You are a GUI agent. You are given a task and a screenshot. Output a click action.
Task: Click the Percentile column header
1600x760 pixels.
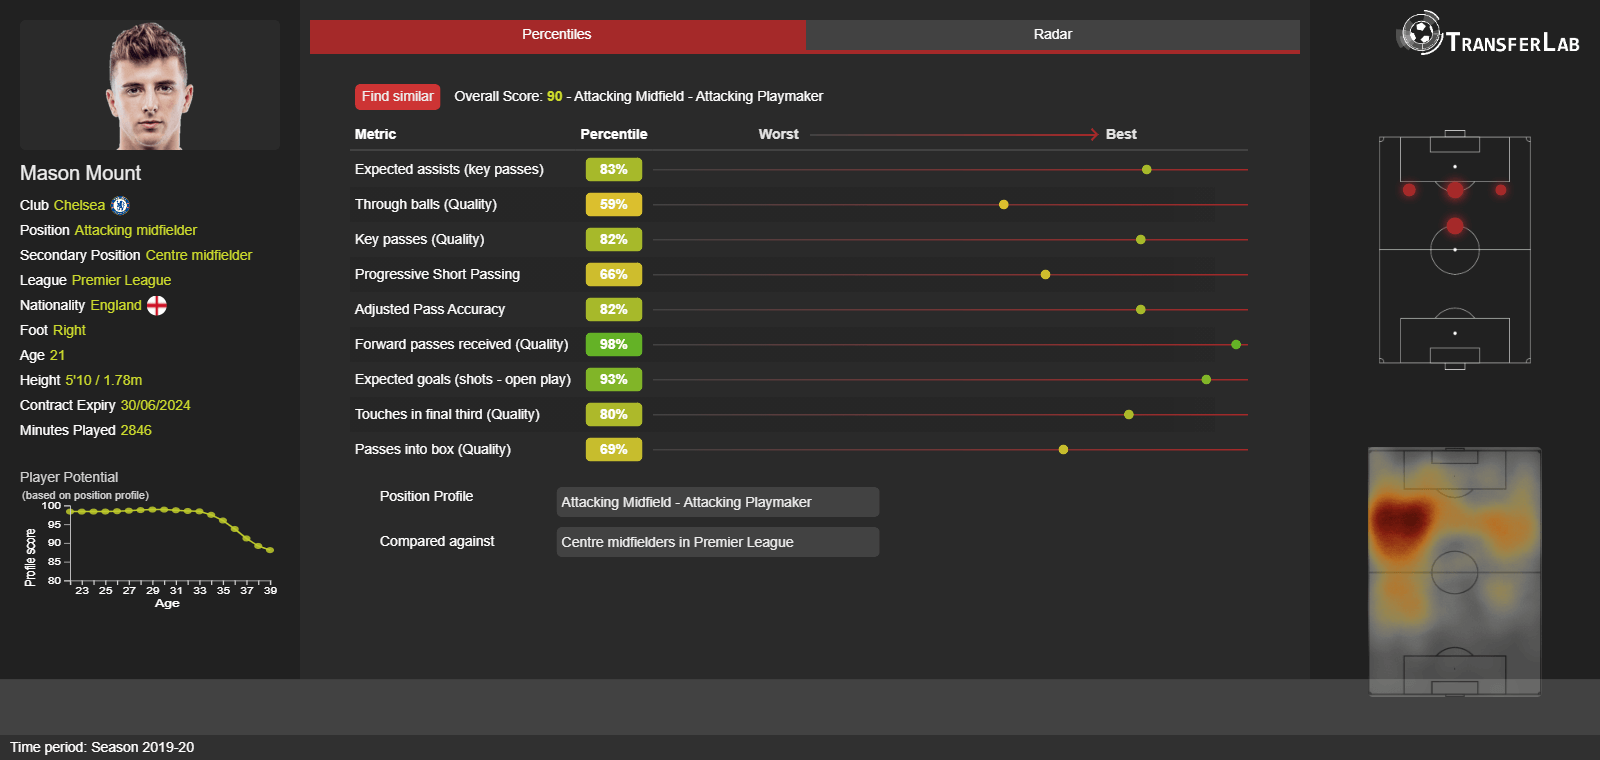[x=614, y=135]
